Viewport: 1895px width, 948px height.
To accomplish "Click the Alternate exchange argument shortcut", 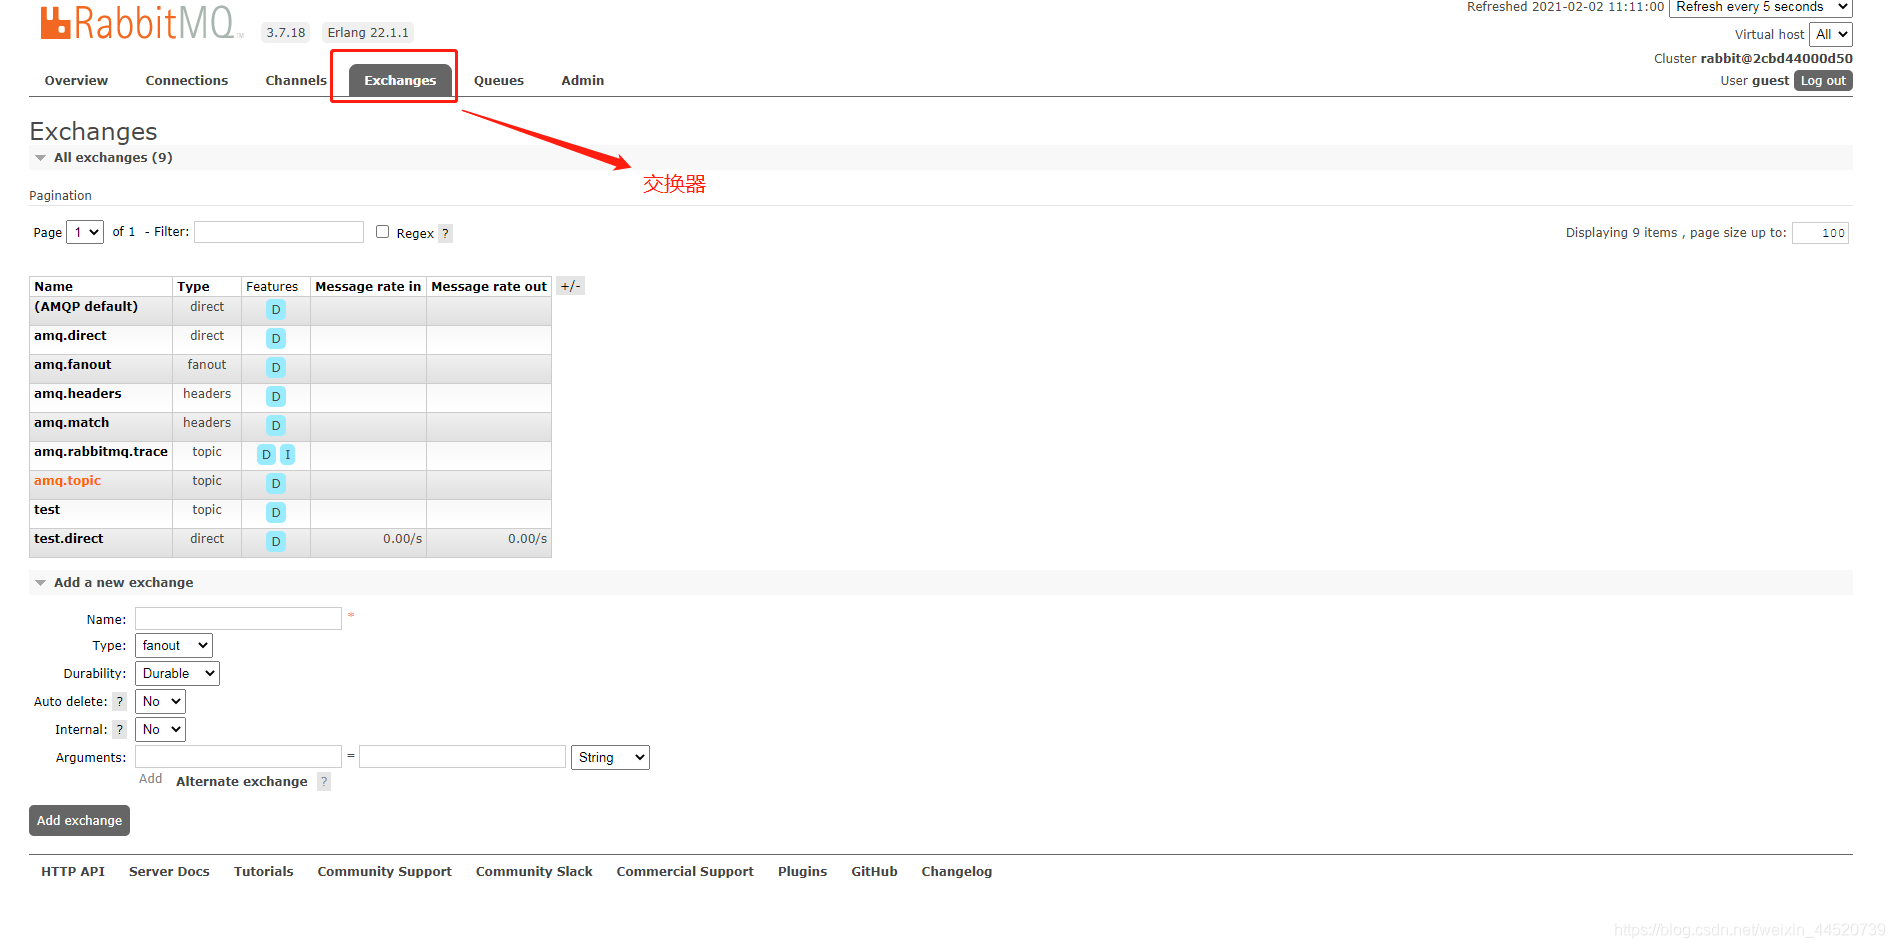I will 242,781.
